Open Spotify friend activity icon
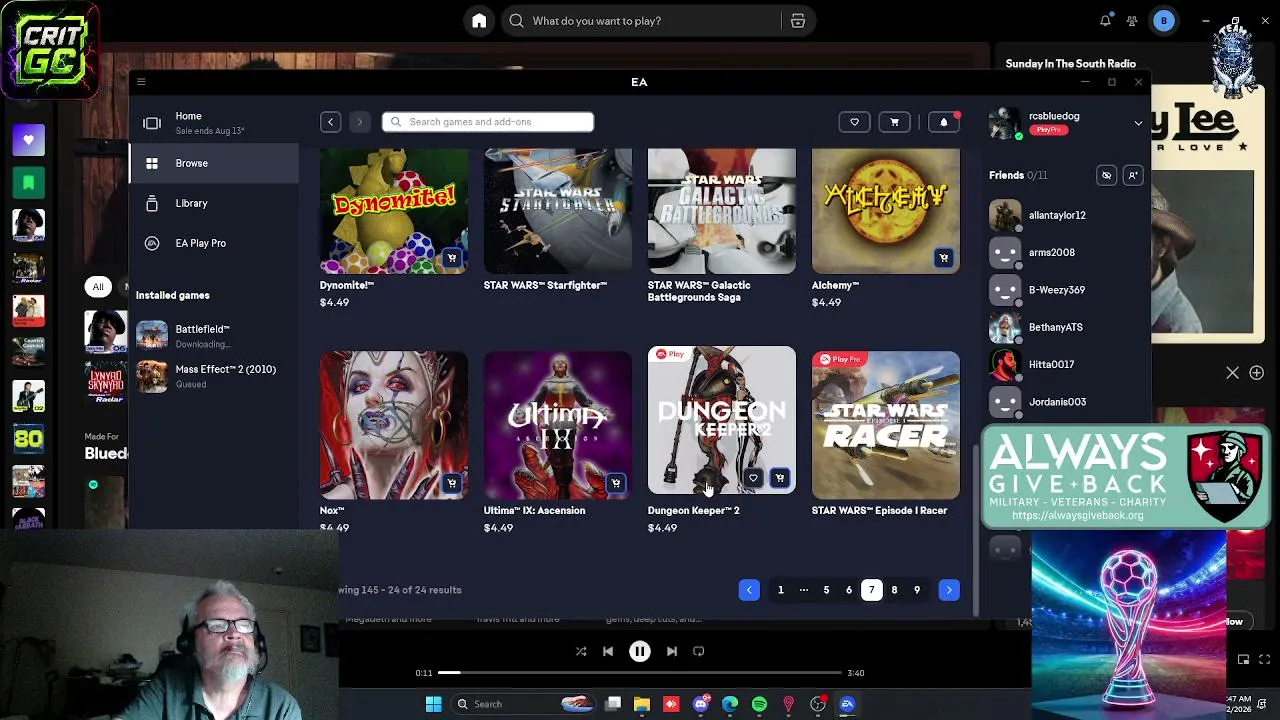The height and width of the screenshot is (720, 1280). pyautogui.click(x=1132, y=21)
